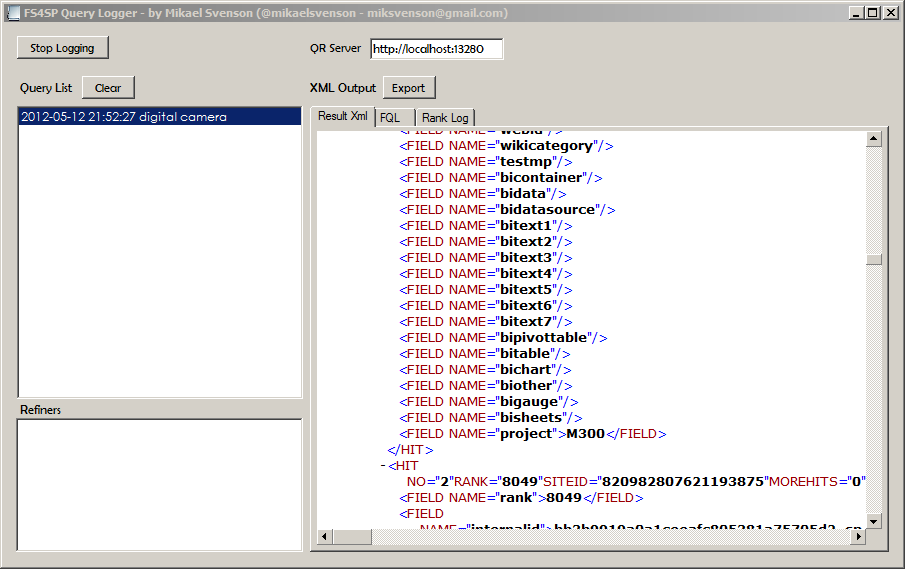The width and height of the screenshot is (905, 569).
Task: Click the horizontal scrollbar right arrow
Action: click(x=859, y=537)
